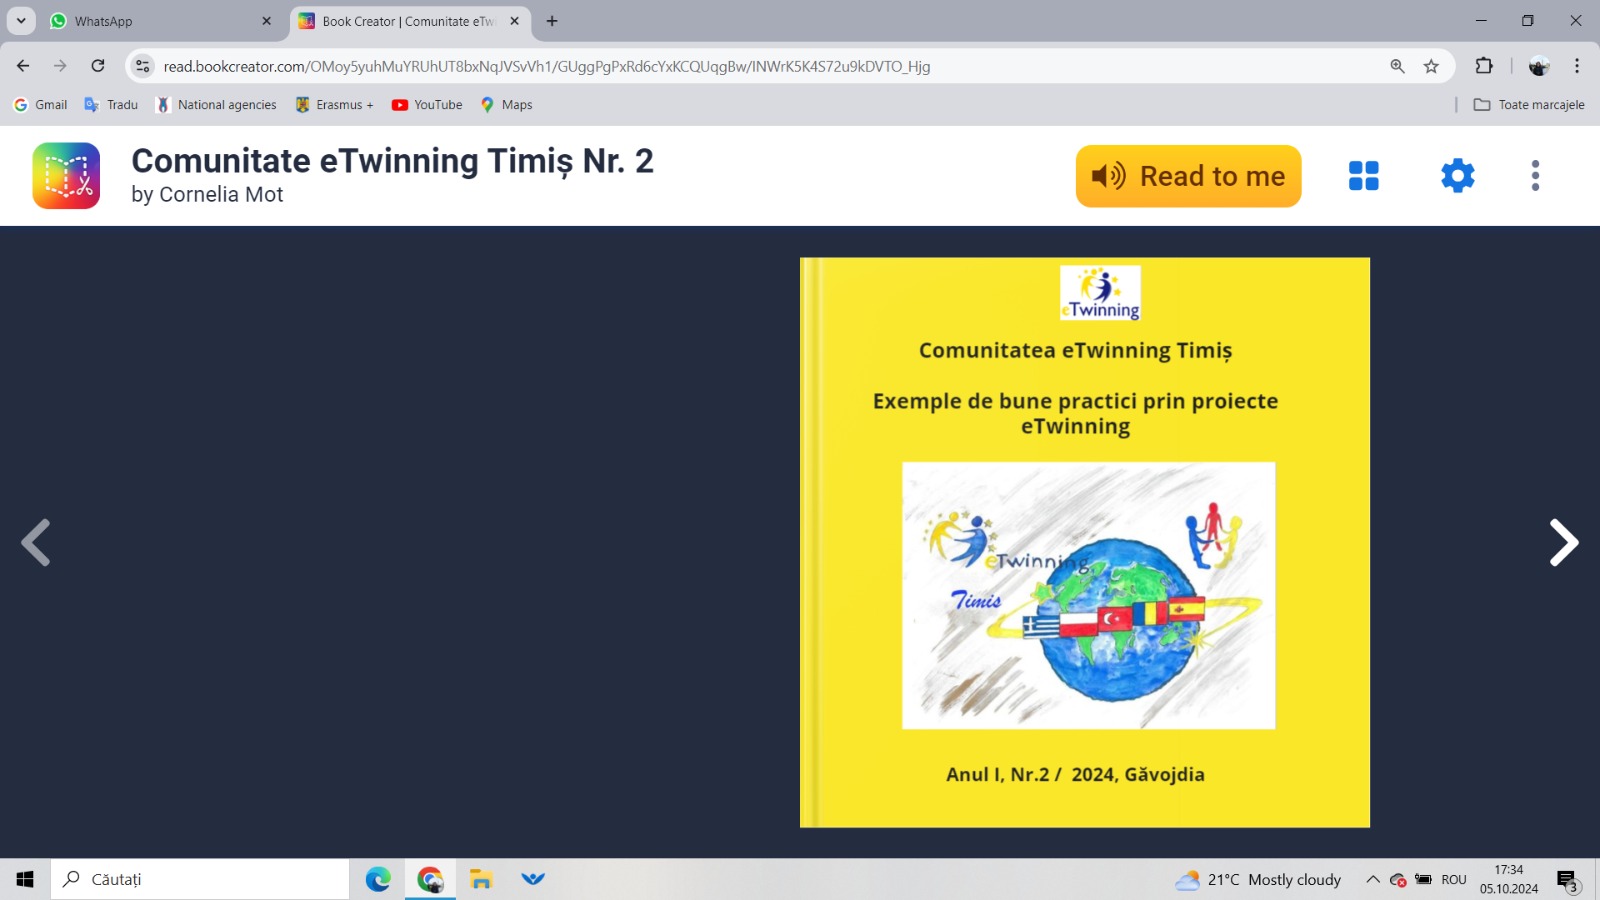Open the Chrome profile avatar
The image size is (1600, 900).
click(1539, 66)
